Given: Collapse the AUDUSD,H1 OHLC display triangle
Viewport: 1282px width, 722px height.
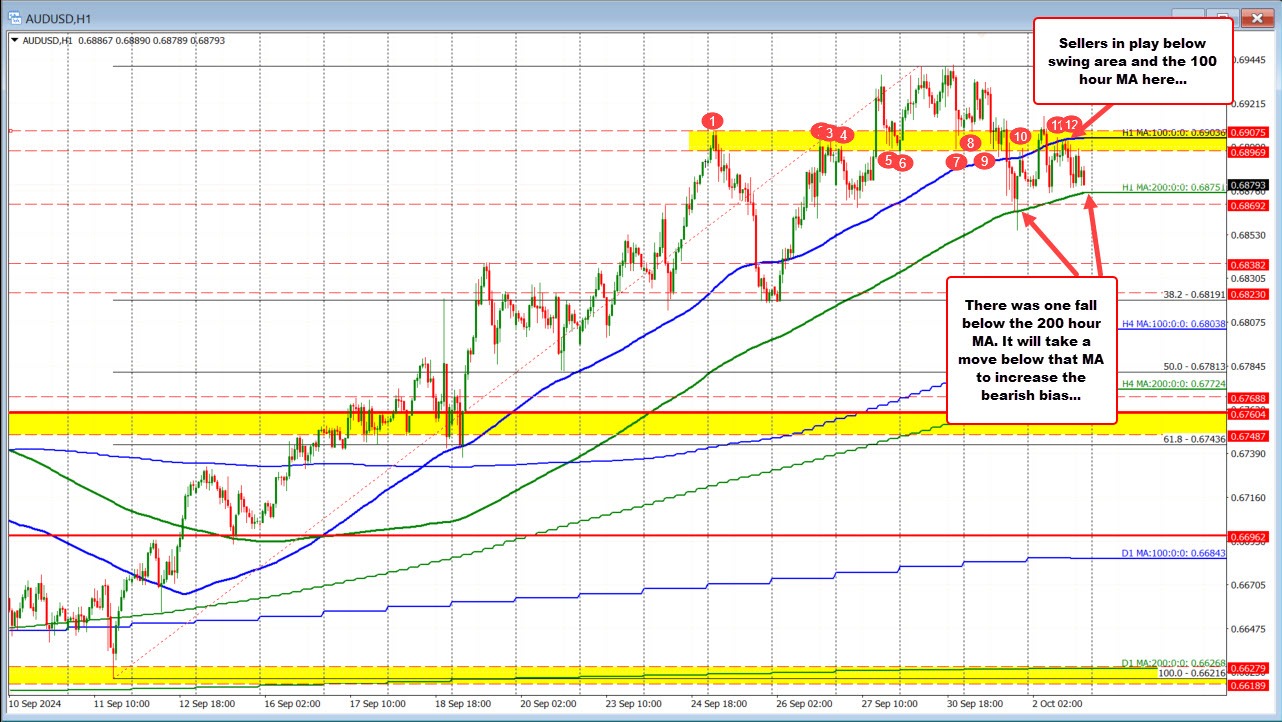Looking at the screenshot, I should (14, 40).
